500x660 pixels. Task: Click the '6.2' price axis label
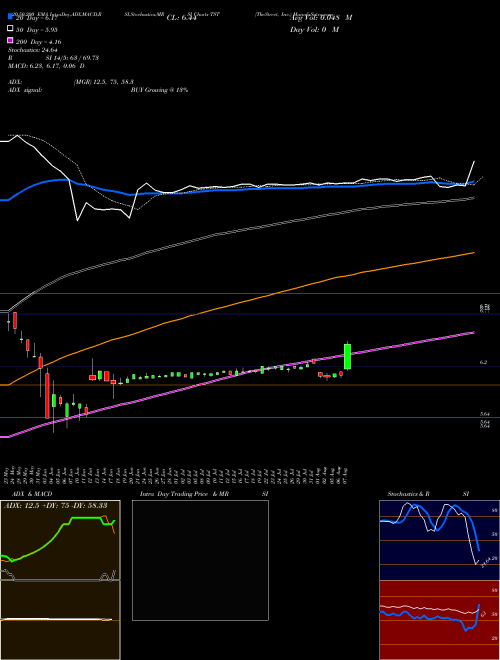coord(484,362)
